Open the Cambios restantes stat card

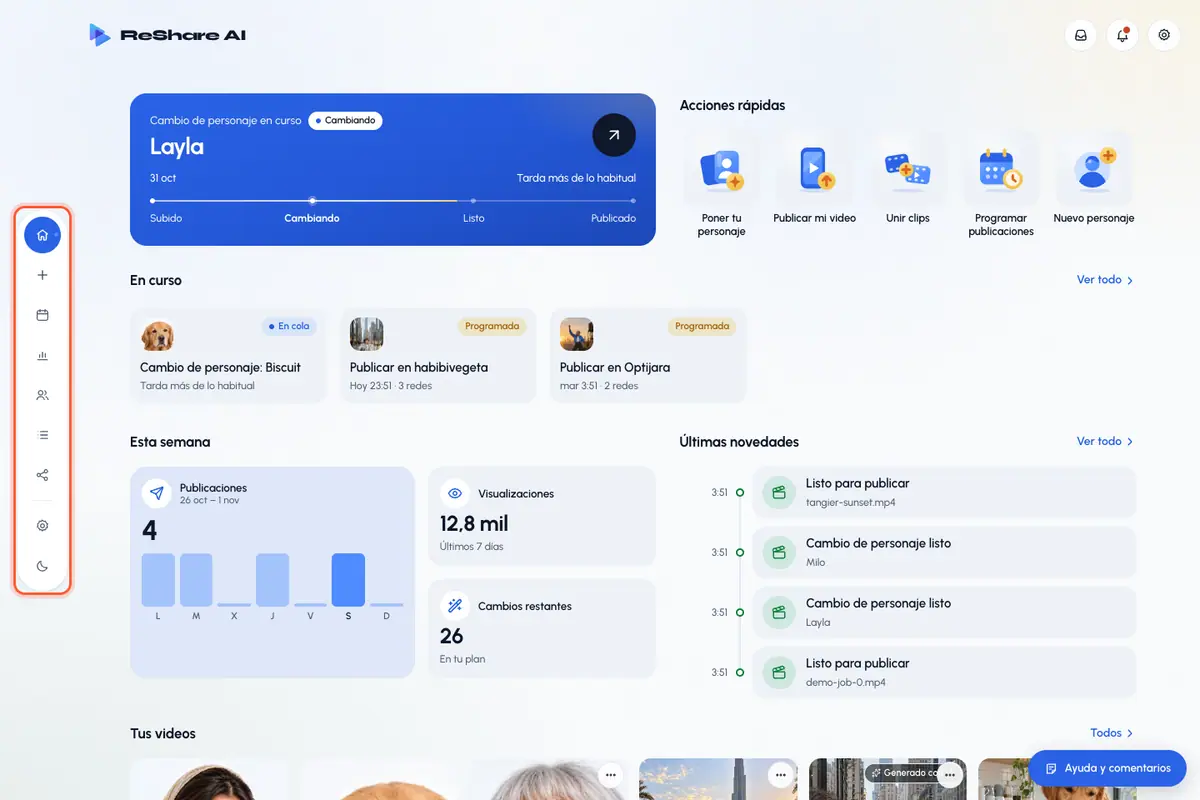tap(542, 629)
